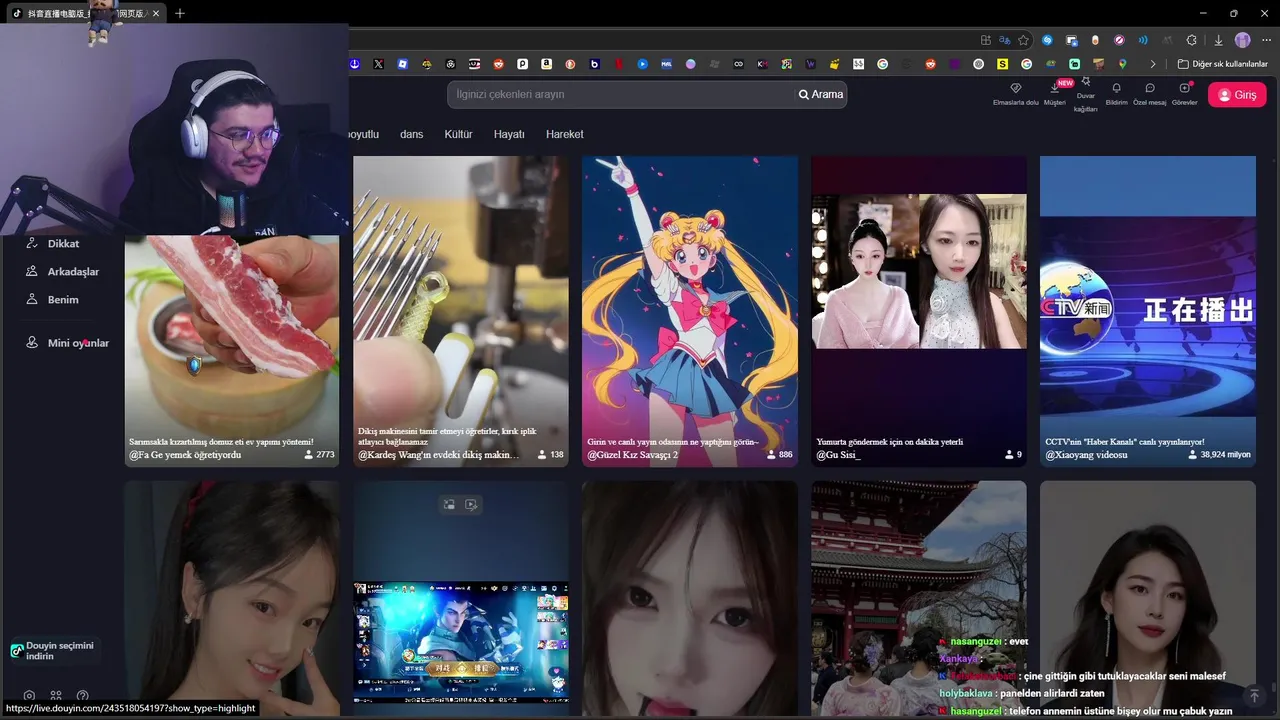Select the dans category tab
Image resolution: width=1280 pixels, height=720 pixels.
pyautogui.click(x=411, y=134)
